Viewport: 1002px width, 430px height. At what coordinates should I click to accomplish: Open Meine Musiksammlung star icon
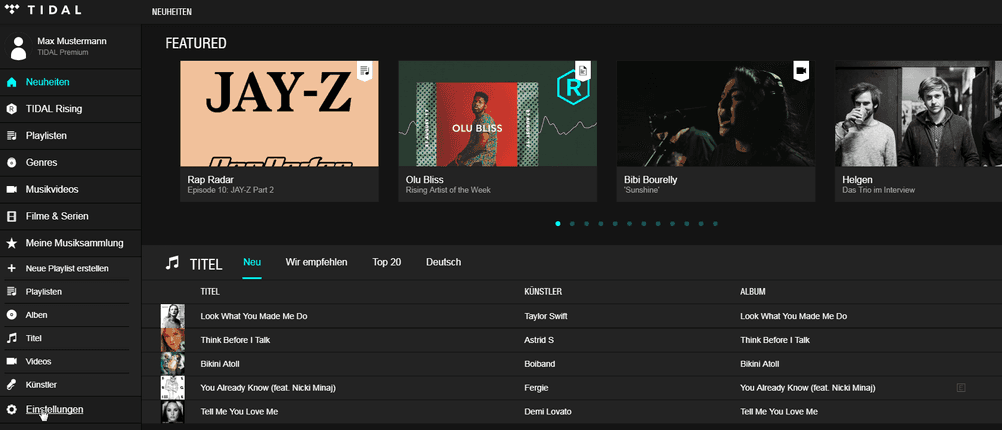pyautogui.click(x=12, y=243)
